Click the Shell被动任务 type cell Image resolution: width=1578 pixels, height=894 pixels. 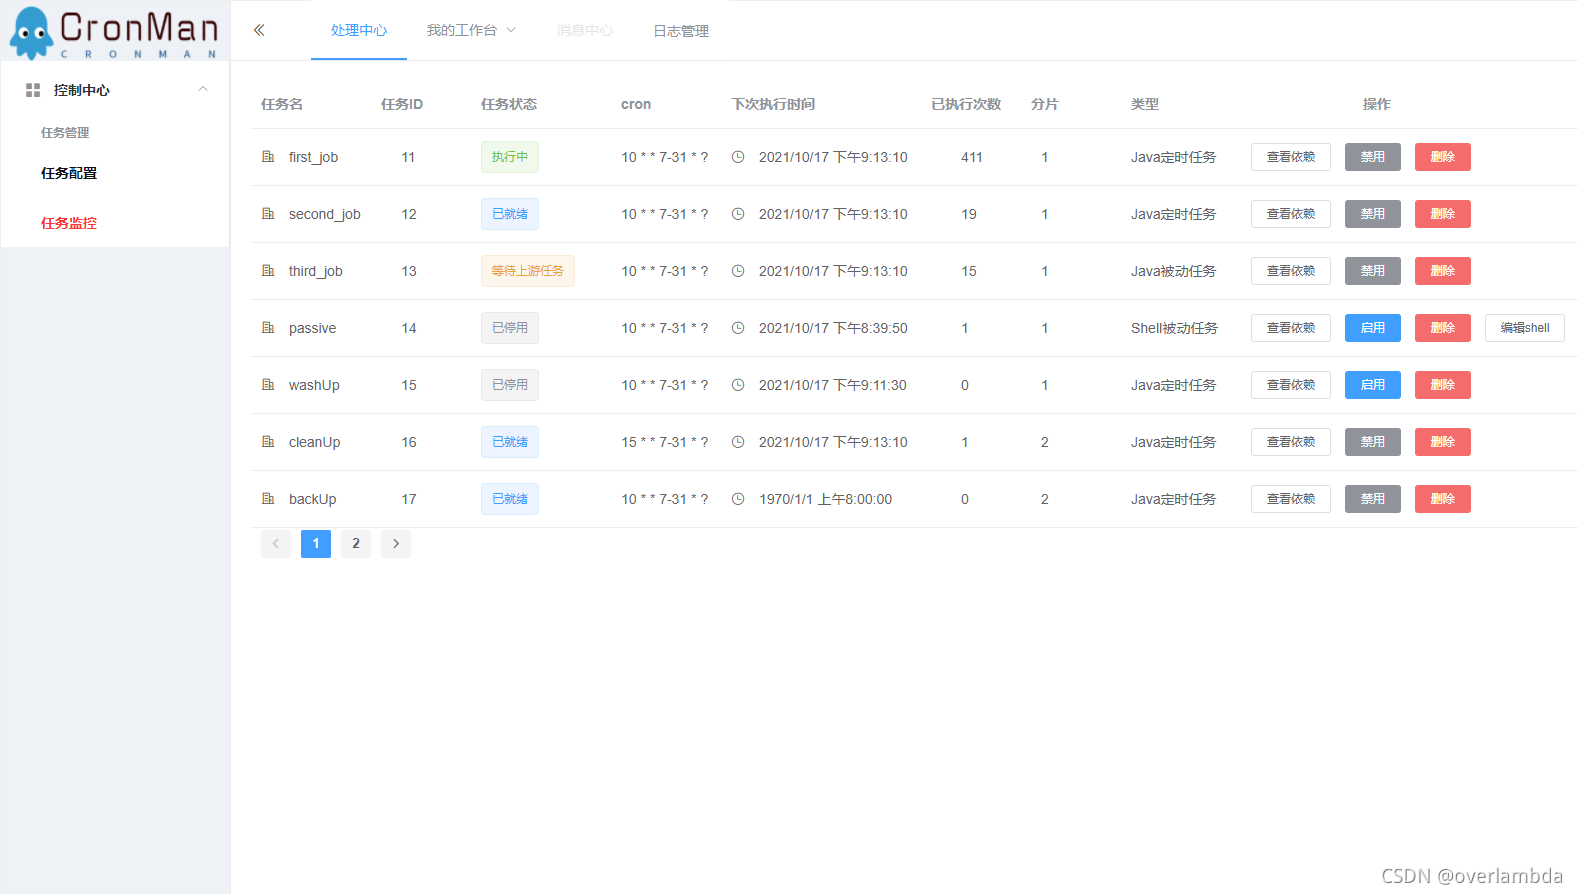pyautogui.click(x=1174, y=328)
